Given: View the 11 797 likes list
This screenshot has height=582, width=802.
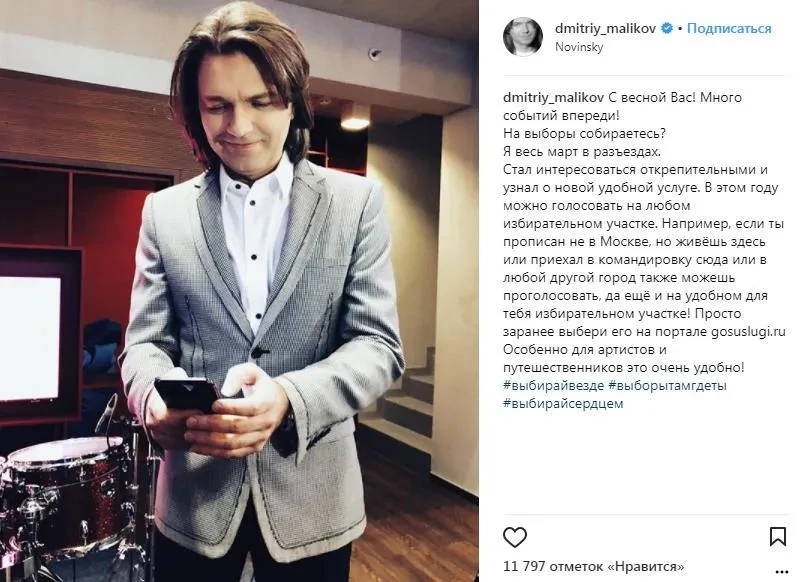Looking at the screenshot, I should point(594,567).
